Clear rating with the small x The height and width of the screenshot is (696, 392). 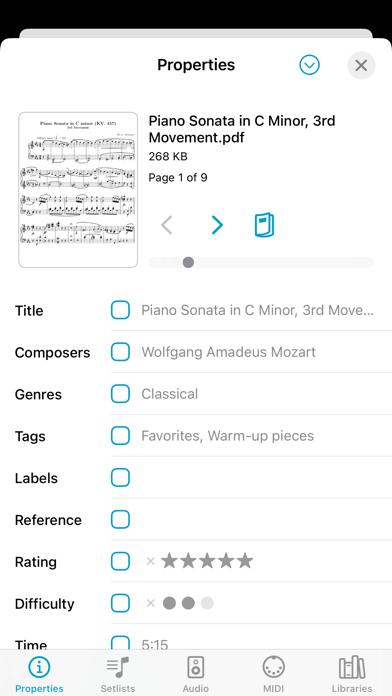tap(150, 562)
